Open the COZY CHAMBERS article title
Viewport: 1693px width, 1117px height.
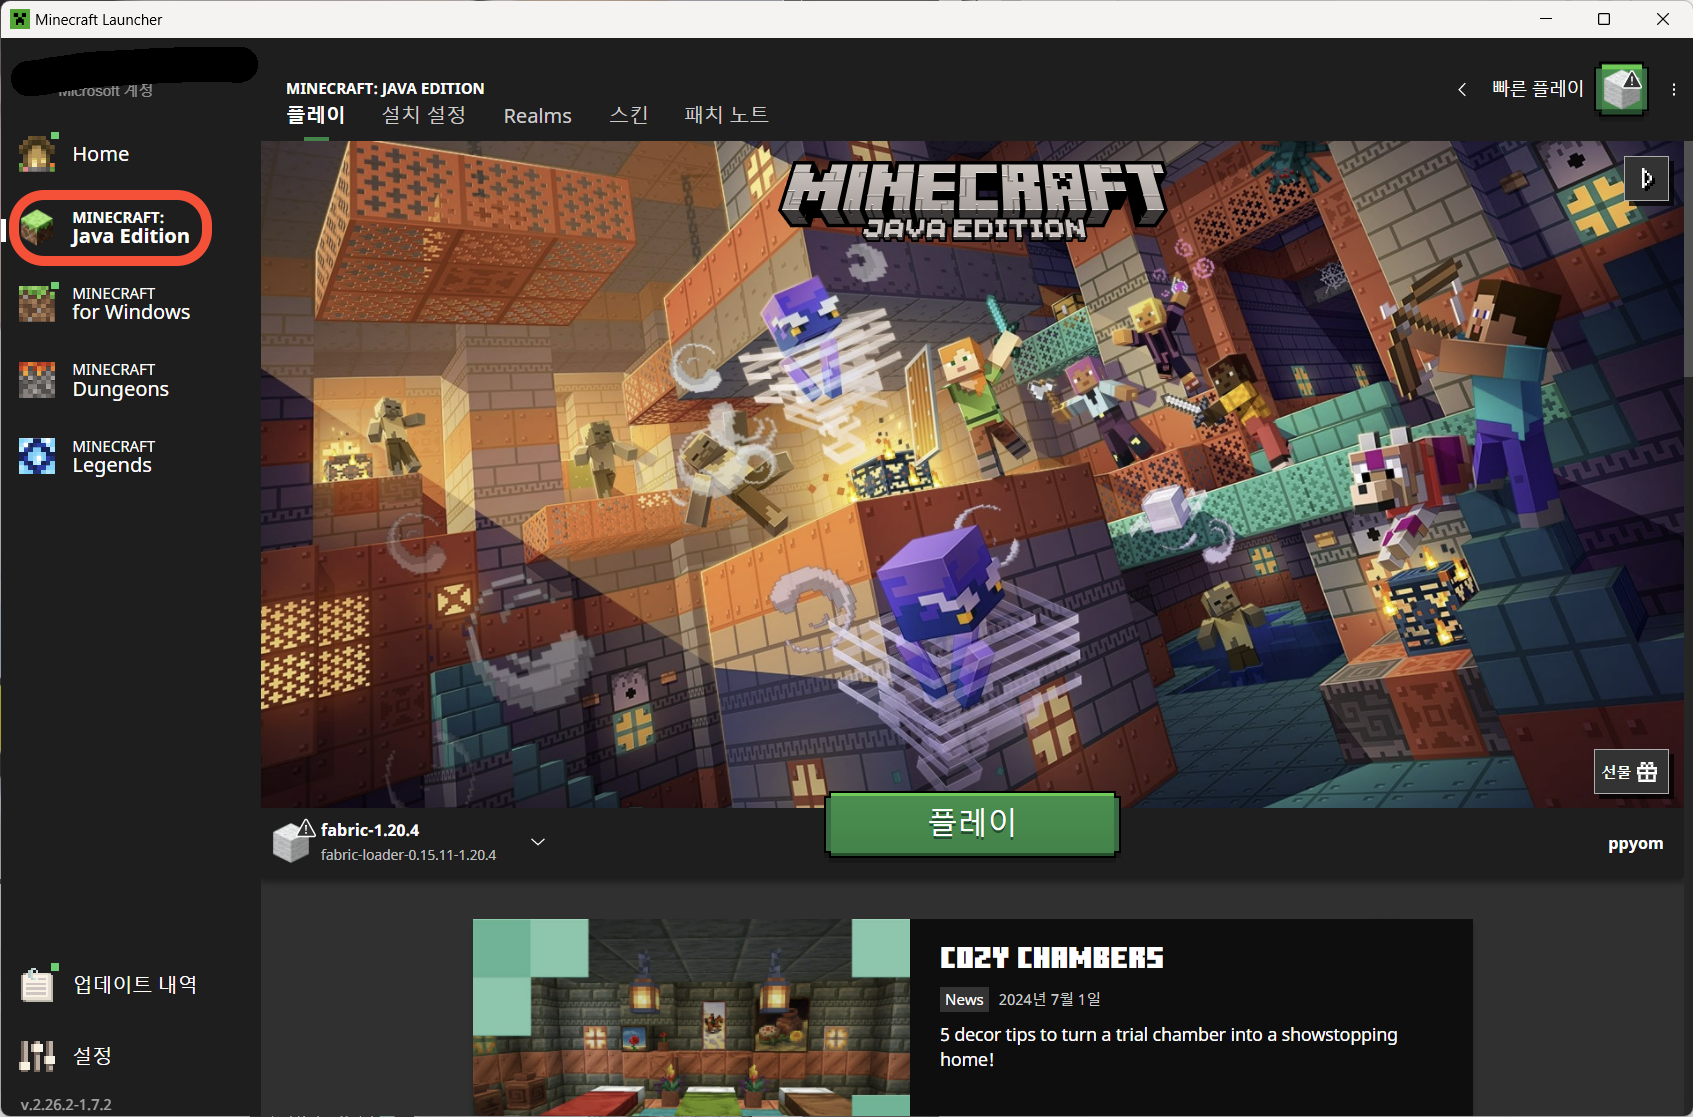pos(1052,958)
